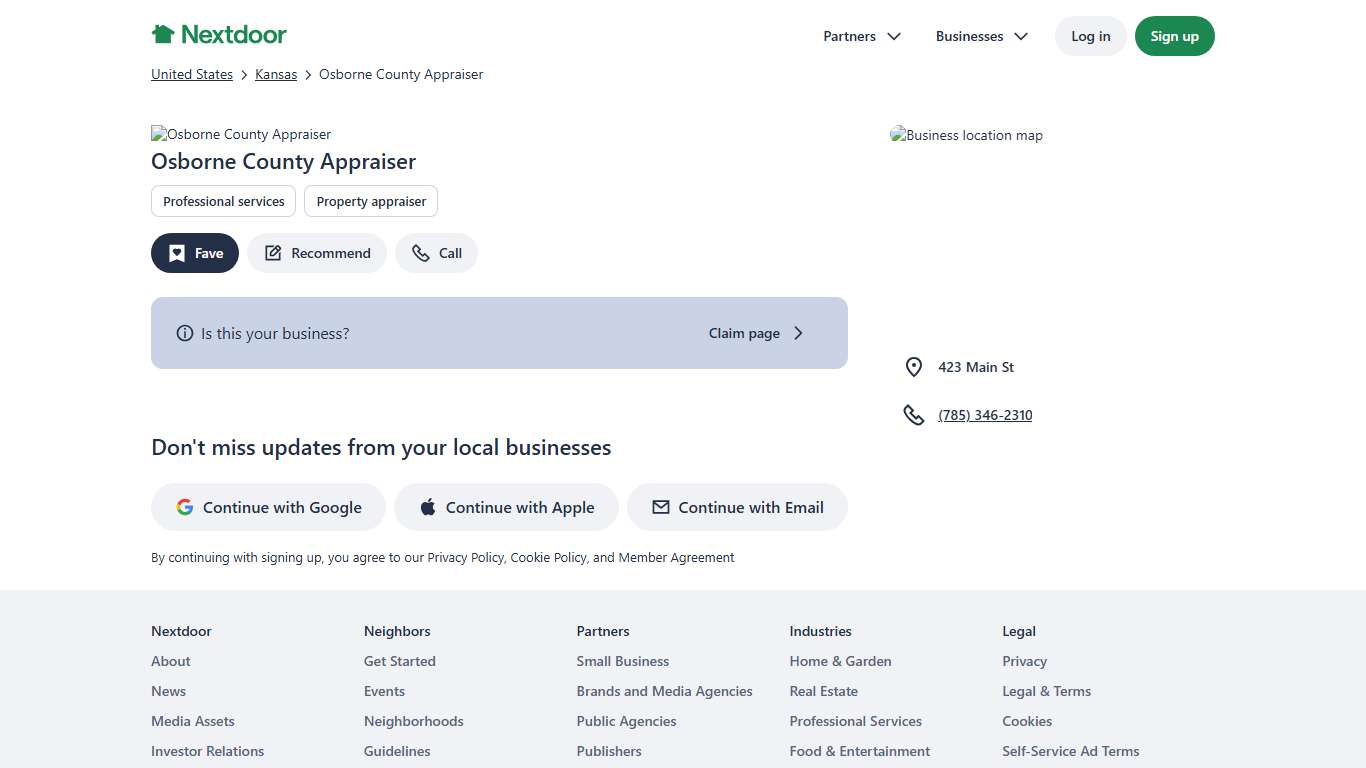Image resolution: width=1366 pixels, height=768 pixels.
Task: Click the phone icon beside the number
Action: pos(913,414)
